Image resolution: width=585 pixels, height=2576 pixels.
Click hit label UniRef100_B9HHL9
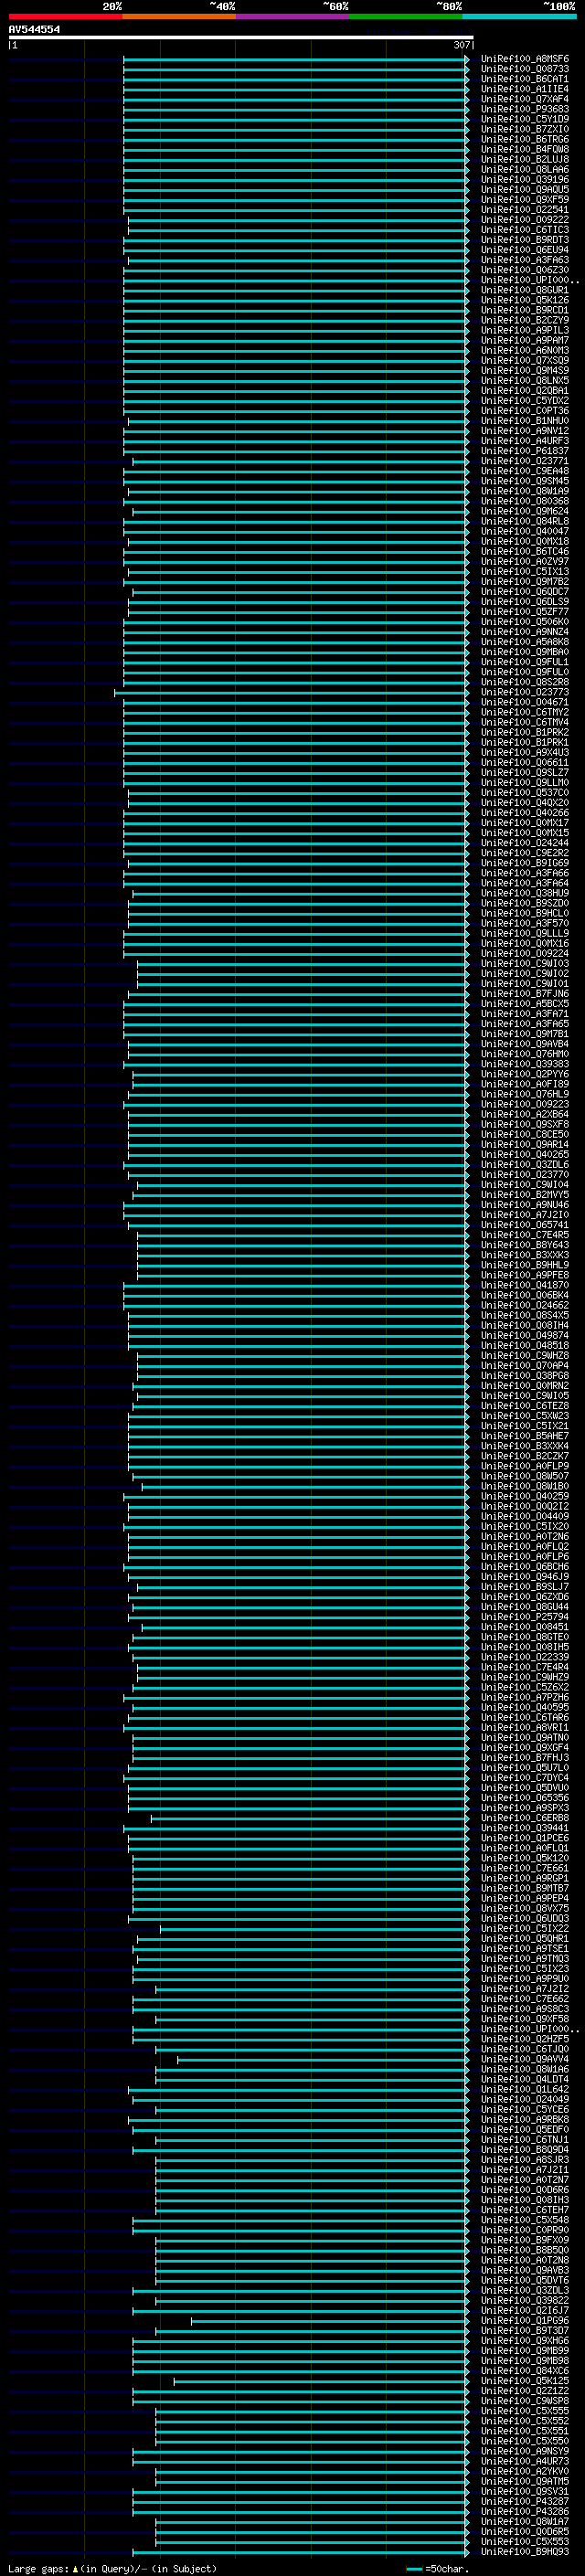pyautogui.click(x=525, y=1266)
